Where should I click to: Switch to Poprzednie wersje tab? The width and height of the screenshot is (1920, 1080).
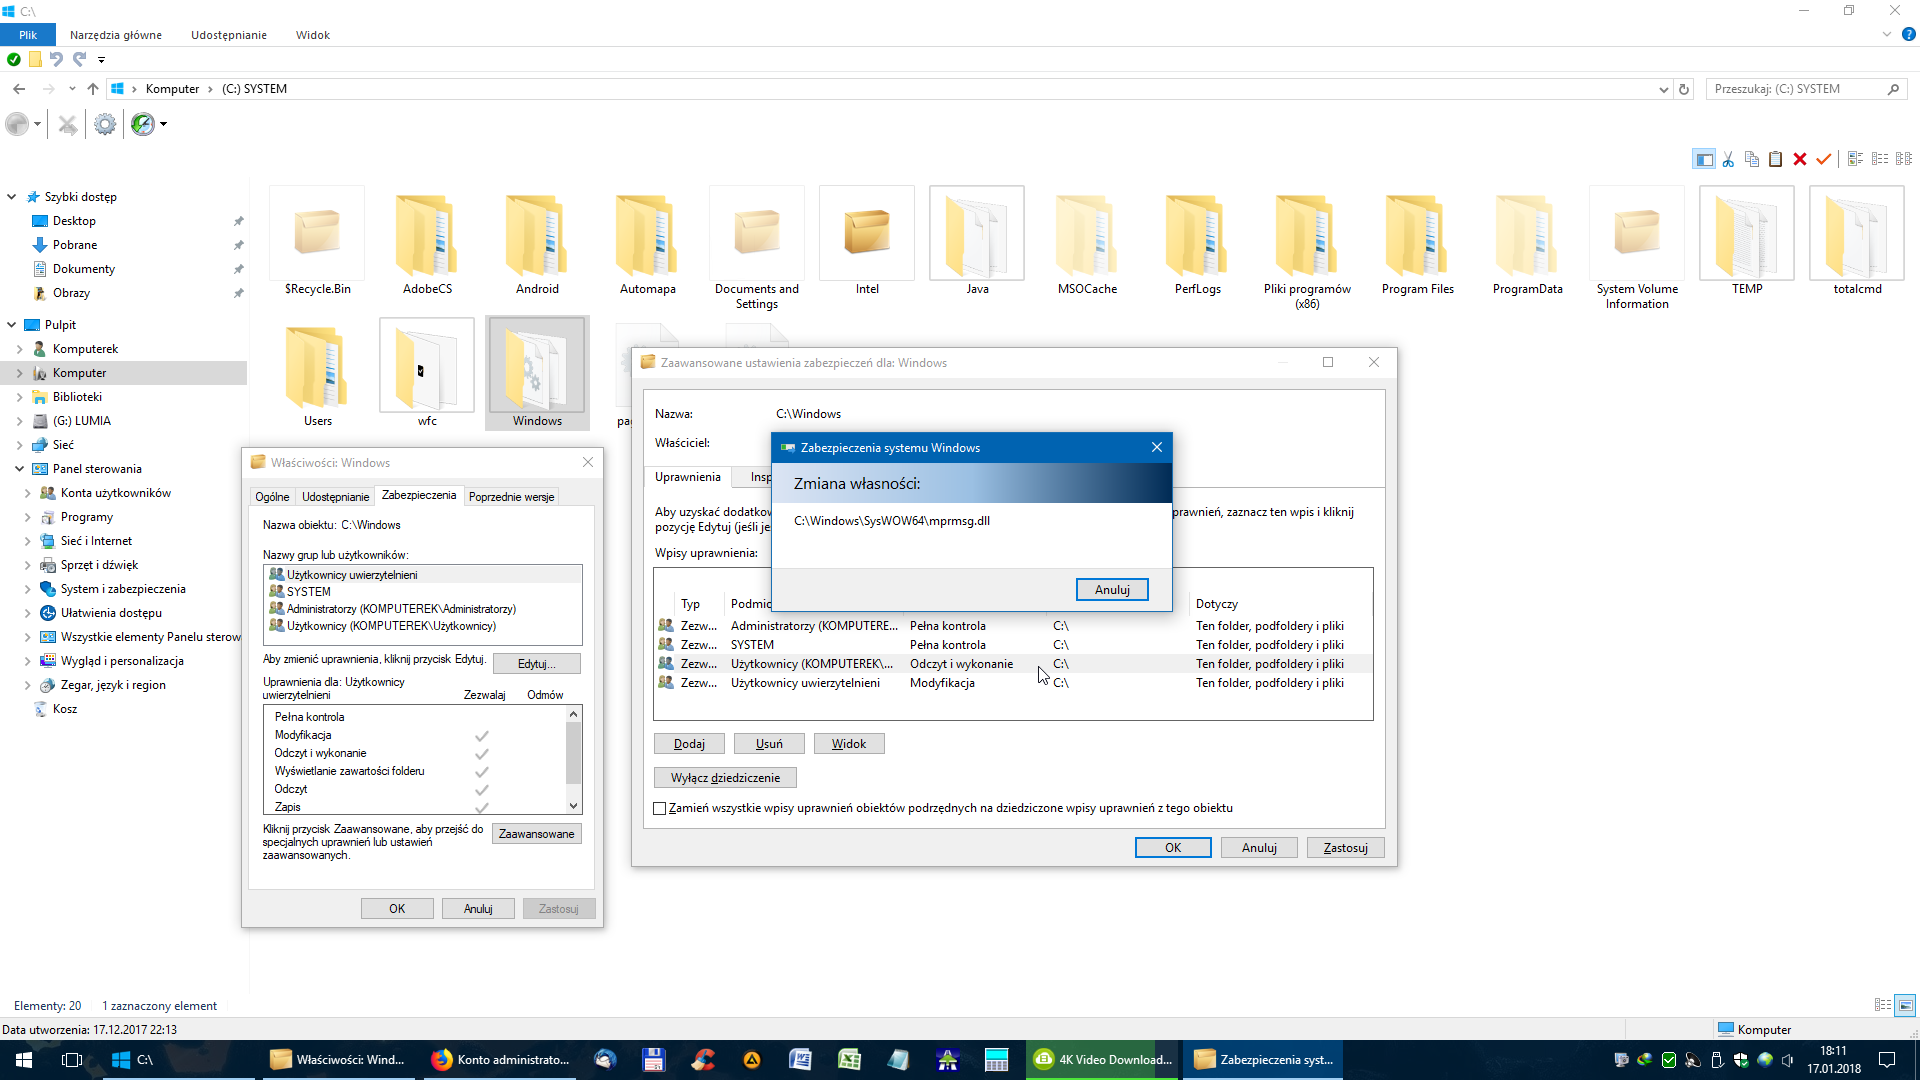click(x=511, y=497)
